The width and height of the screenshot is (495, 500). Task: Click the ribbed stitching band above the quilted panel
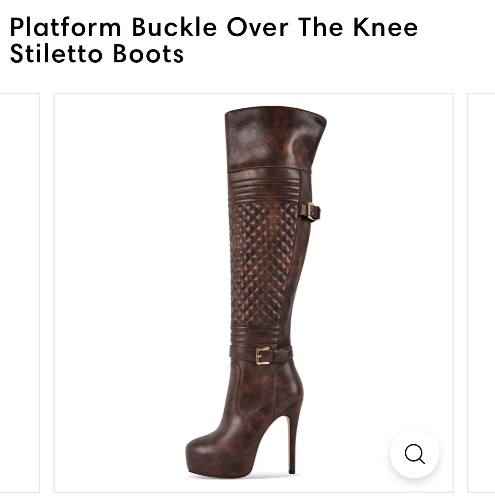(265, 188)
